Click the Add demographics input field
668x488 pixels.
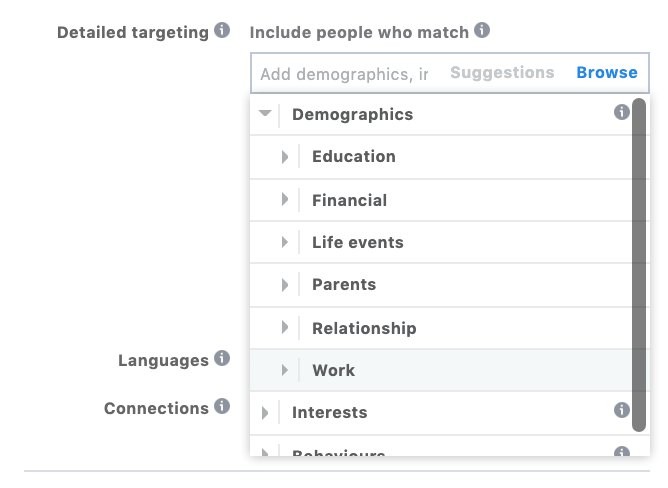click(344, 74)
